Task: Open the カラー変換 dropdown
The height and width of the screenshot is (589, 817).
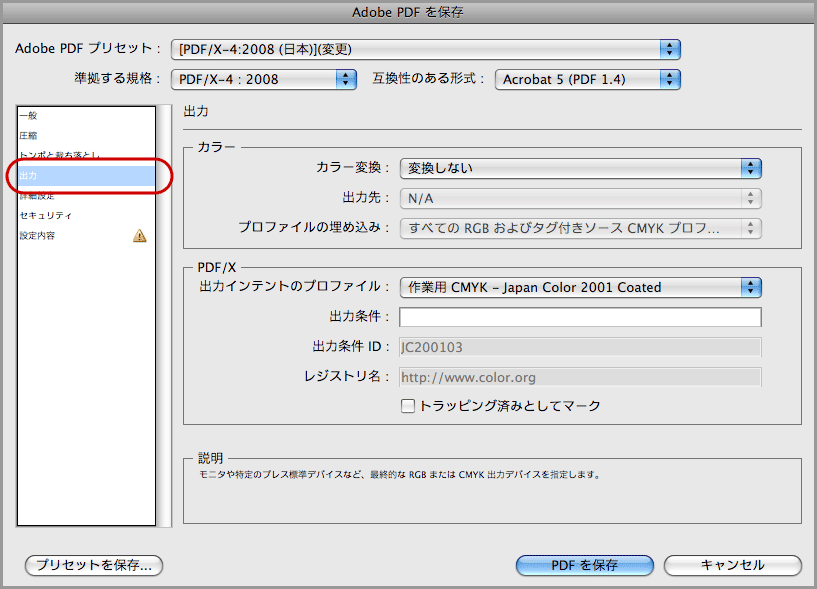Action: 580,168
